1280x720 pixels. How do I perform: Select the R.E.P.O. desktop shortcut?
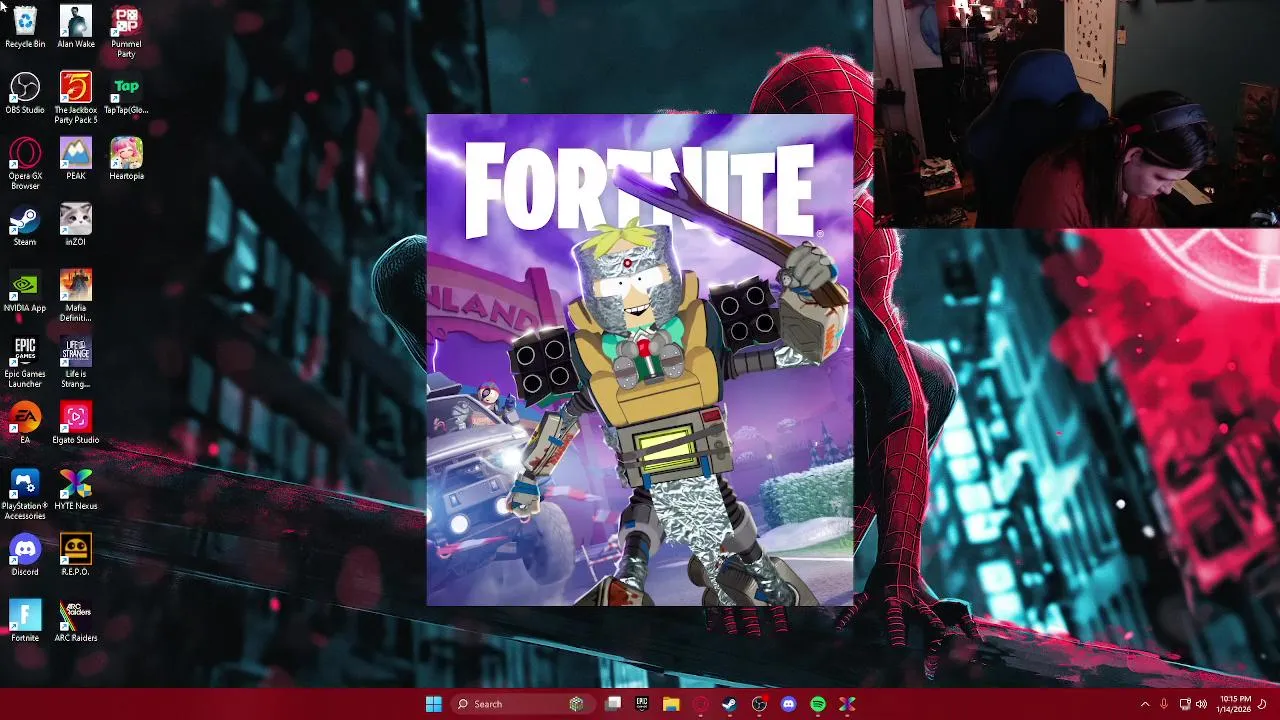(x=76, y=555)
